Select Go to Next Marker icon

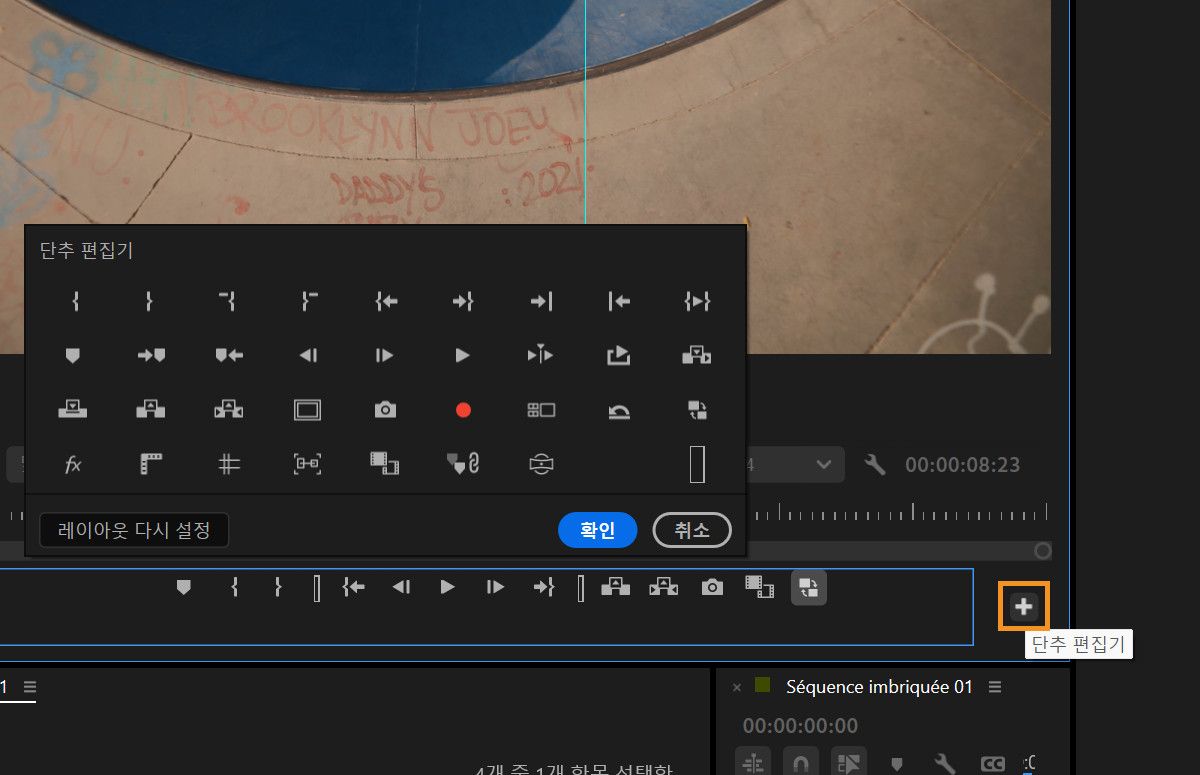(x=150, y=355)
